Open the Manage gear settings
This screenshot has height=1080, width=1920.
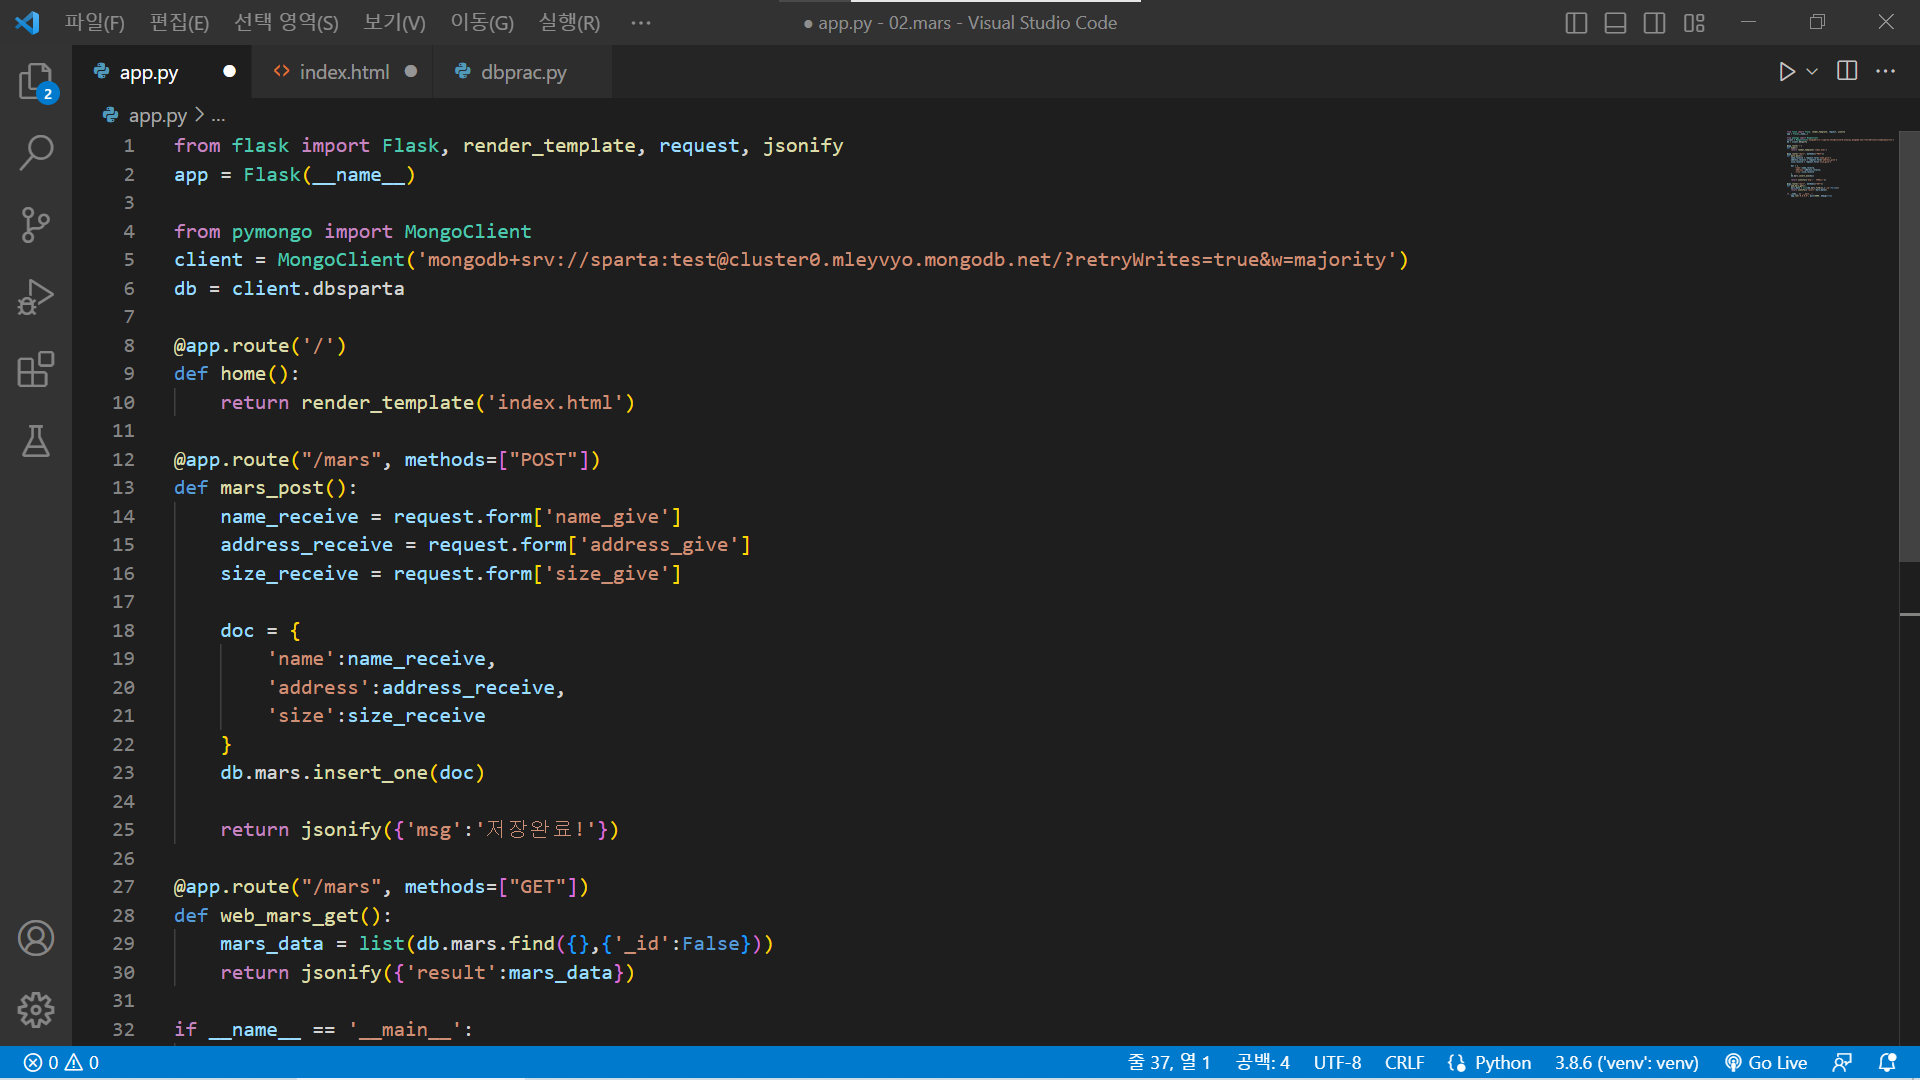pos(36,1010)
